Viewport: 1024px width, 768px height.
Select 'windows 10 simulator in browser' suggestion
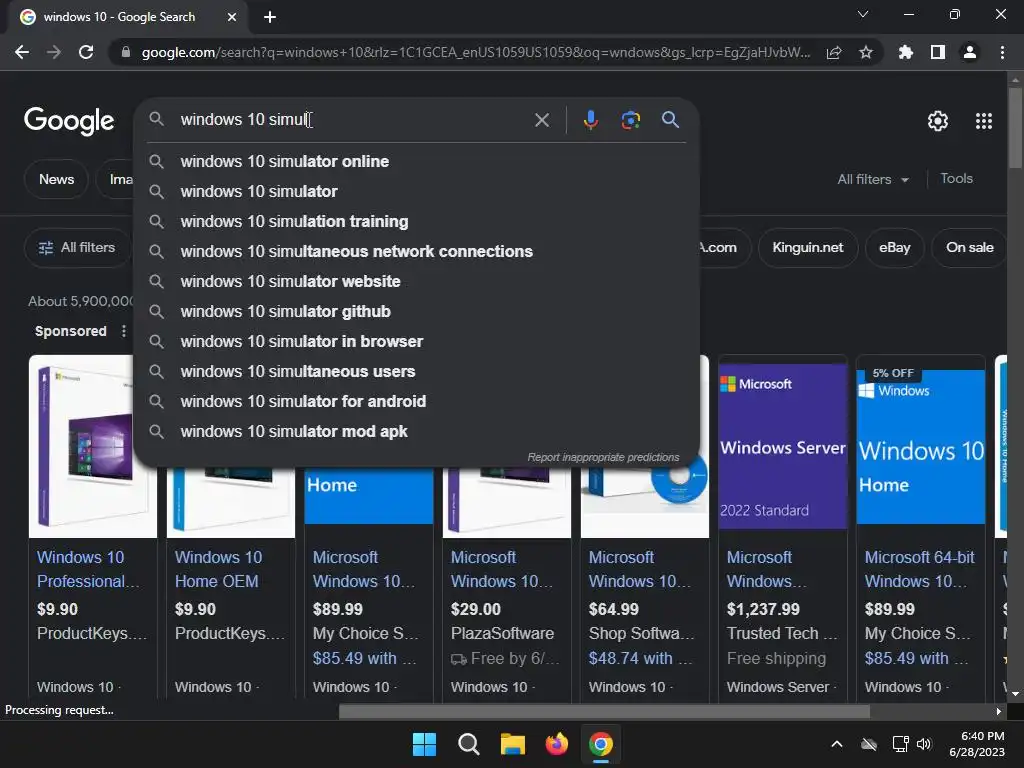pyautogui.click(x=416, y=342)
